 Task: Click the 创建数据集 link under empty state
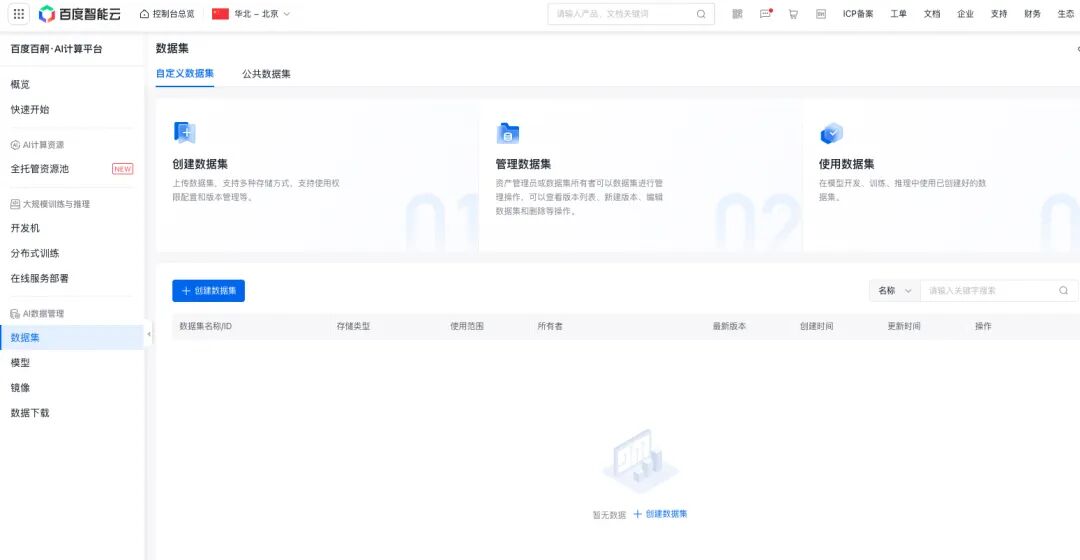click(x=661, y=514)
